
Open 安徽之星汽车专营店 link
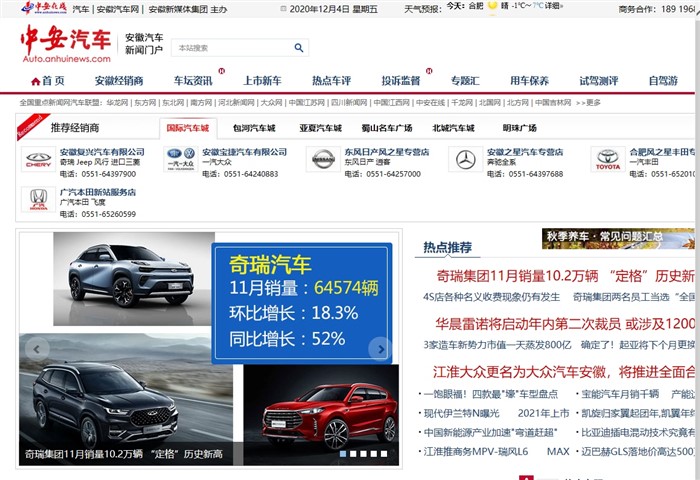(525, 152)
